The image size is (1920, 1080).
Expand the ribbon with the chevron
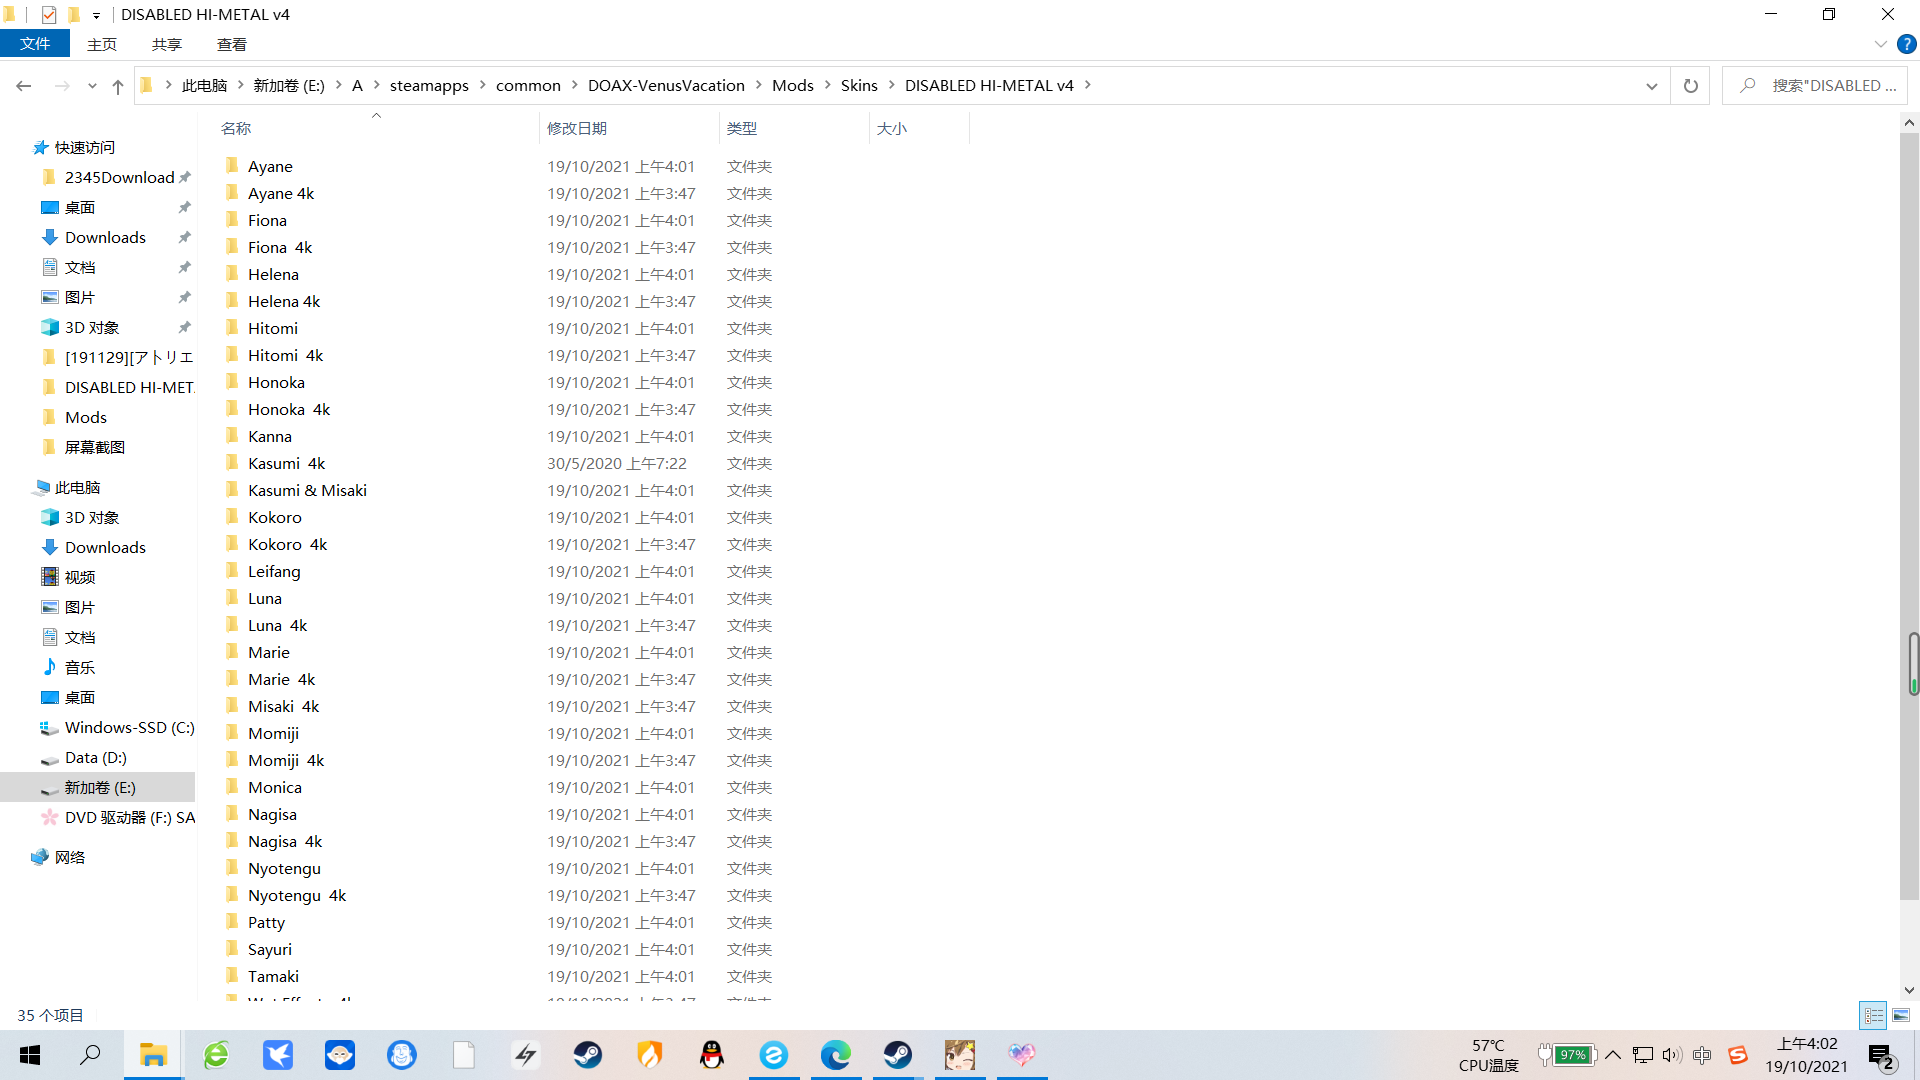tap(1880, 44)
